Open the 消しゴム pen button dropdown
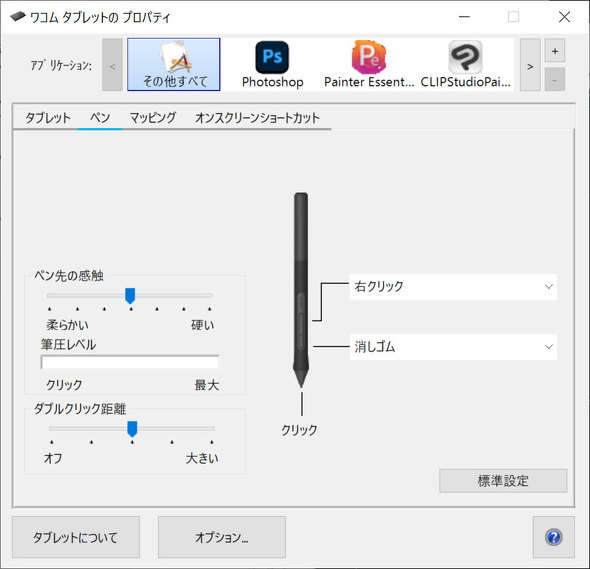The image size is (590, 569). click(x=453, y=347)
